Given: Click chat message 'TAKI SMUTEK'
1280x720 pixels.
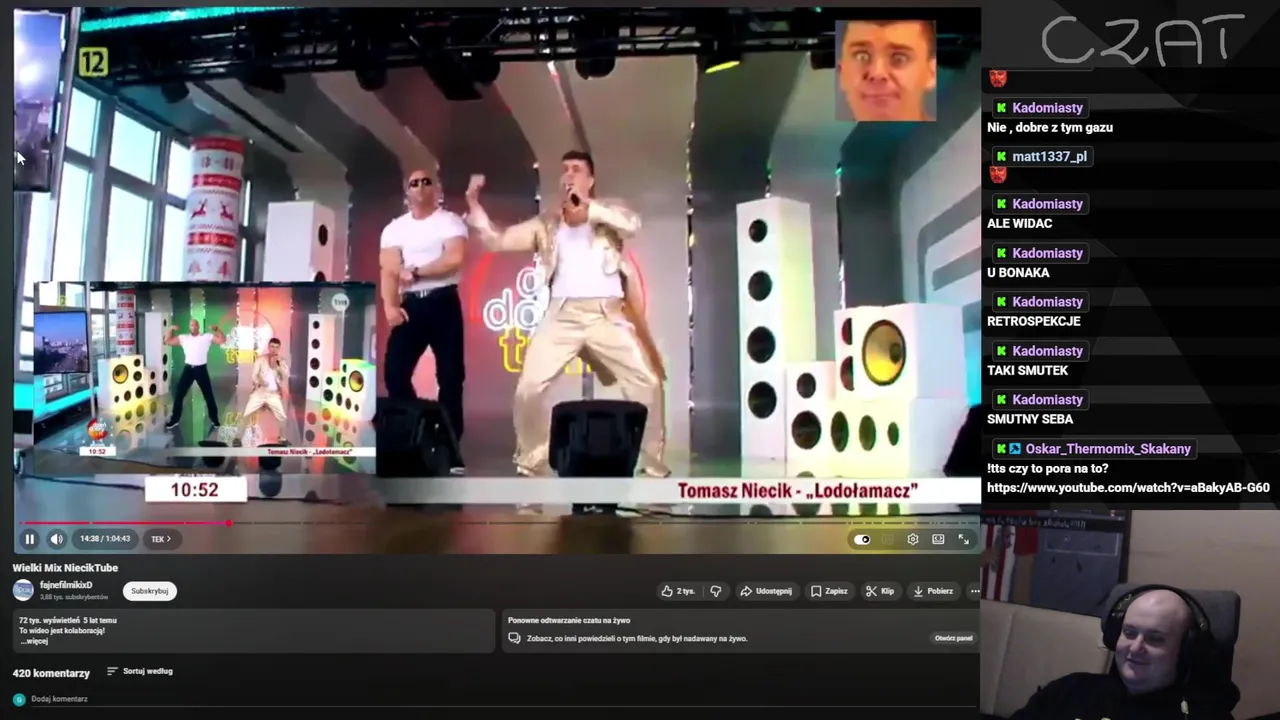Looking at the screenshot, I should click(x=1028, y=370).
